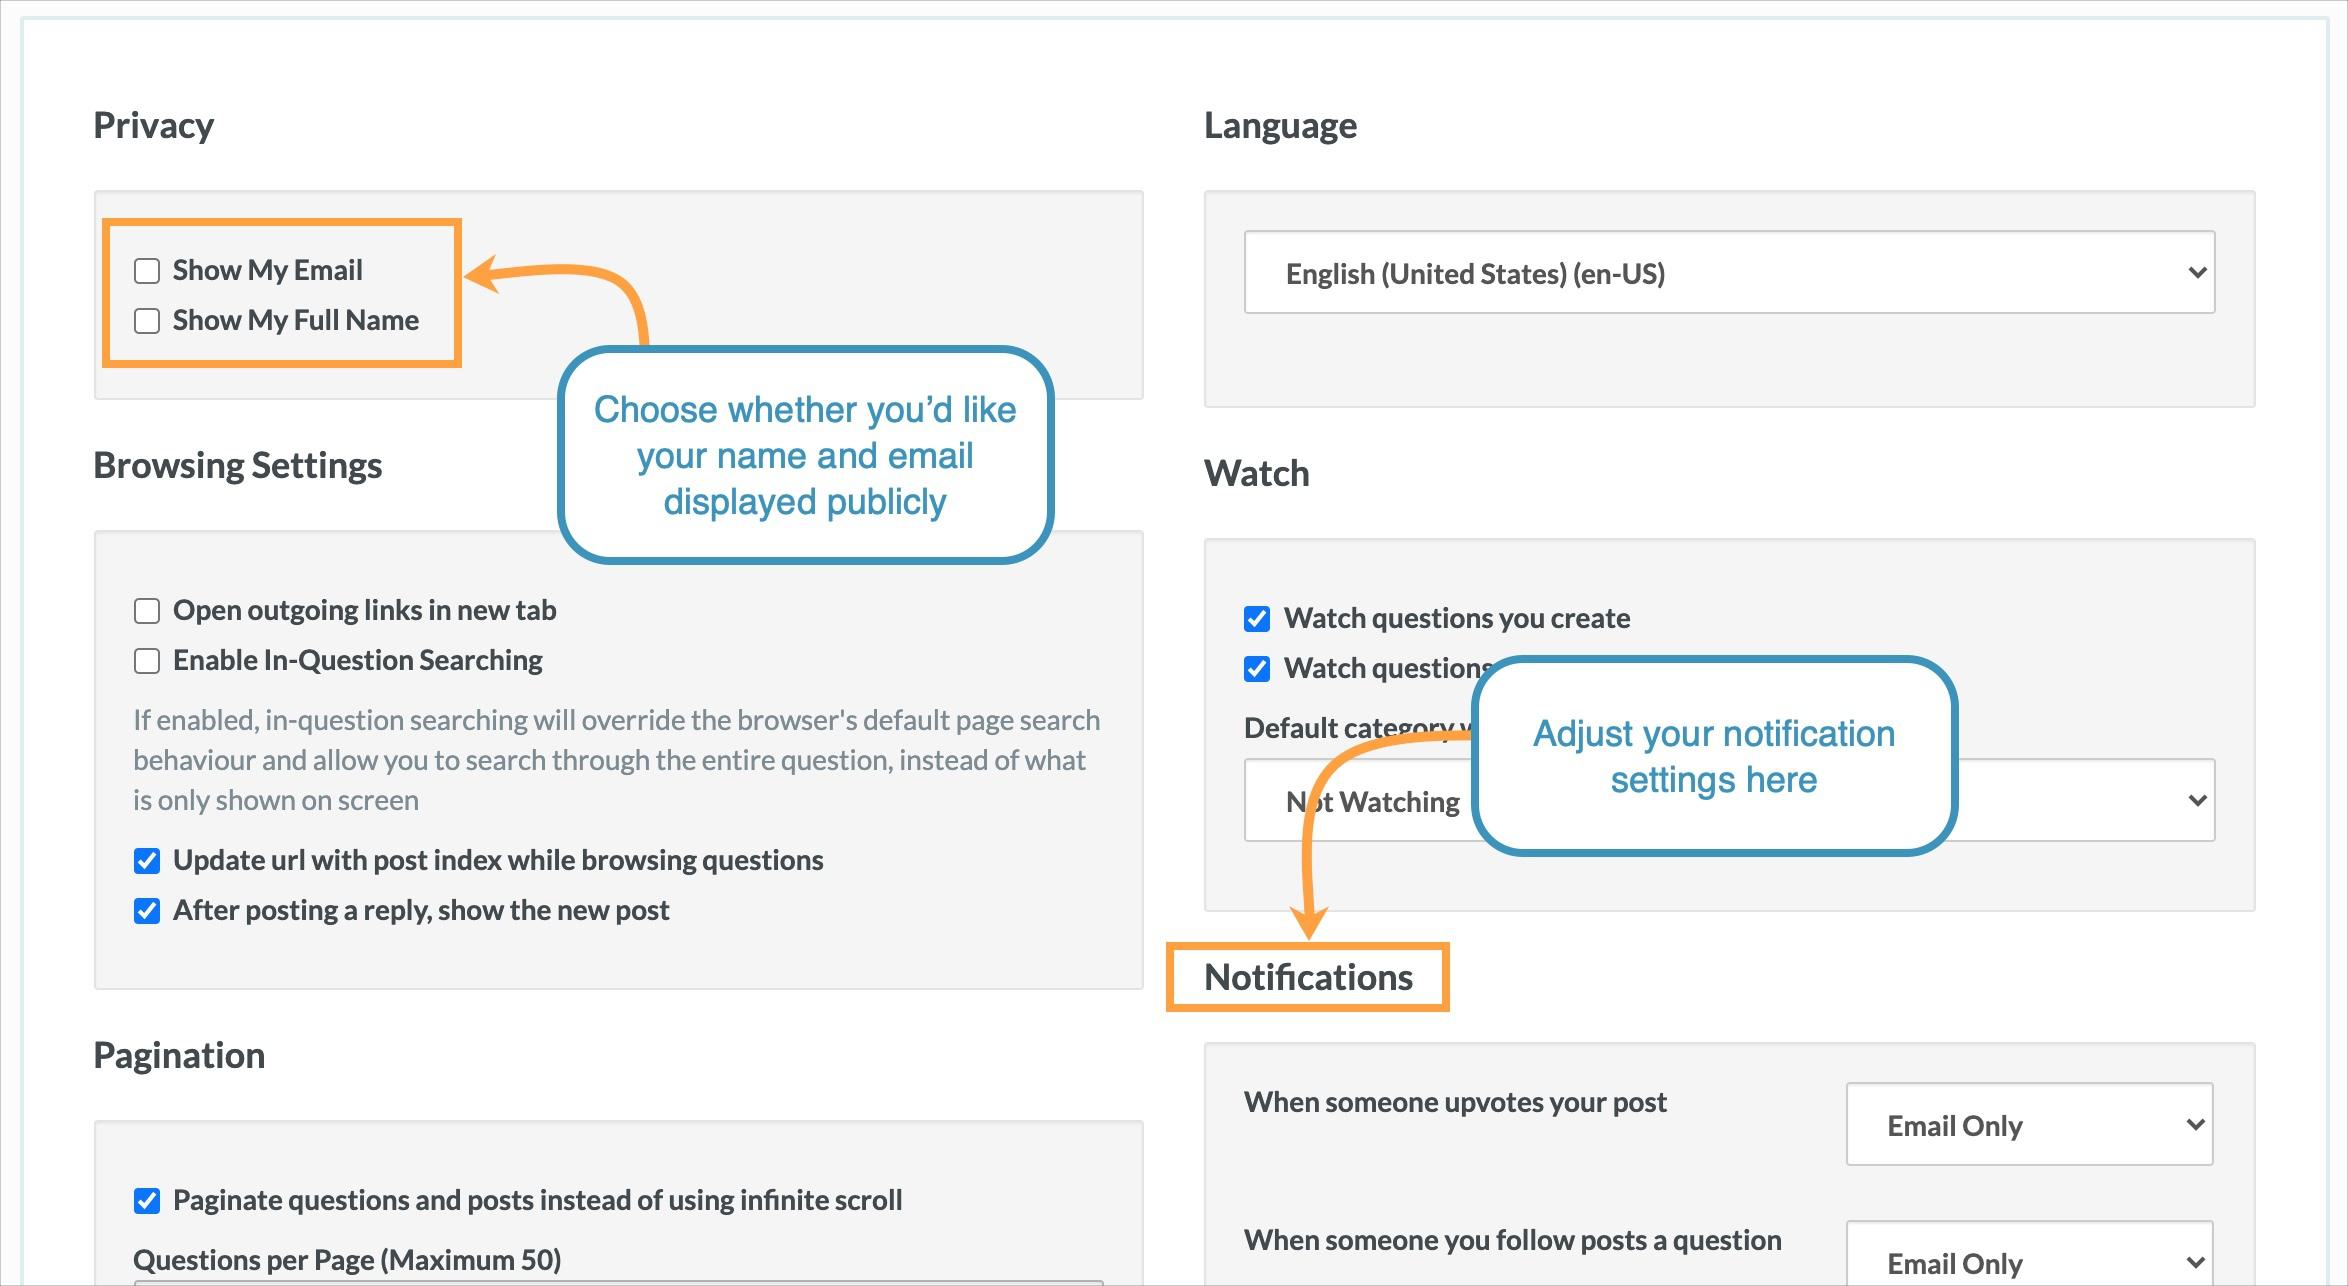The image size is (2348, 1286).
Task: Click the Watch section heading
Action: 1256,474
